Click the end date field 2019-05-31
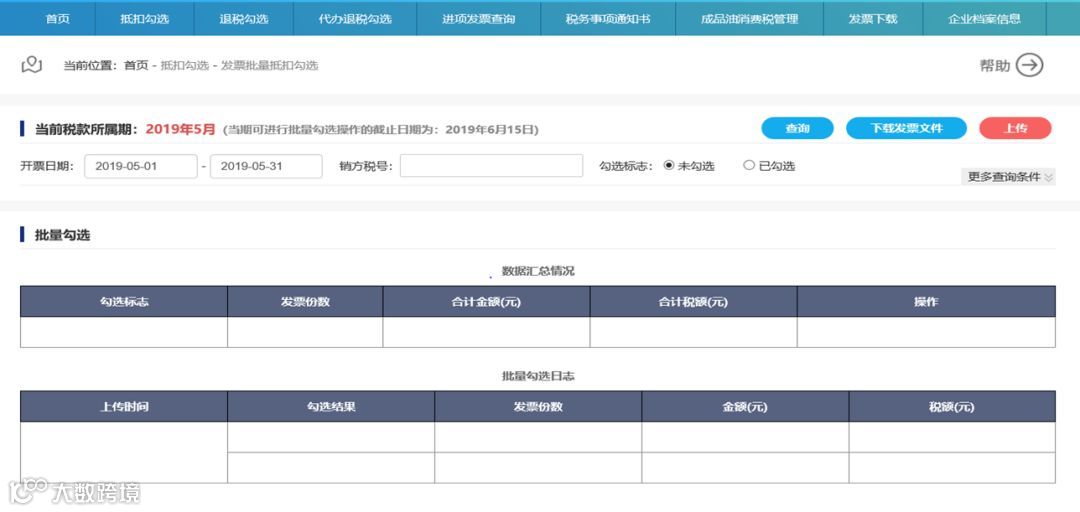The height and width of the screenshot is (512, 1080). [x=266, y=166]
